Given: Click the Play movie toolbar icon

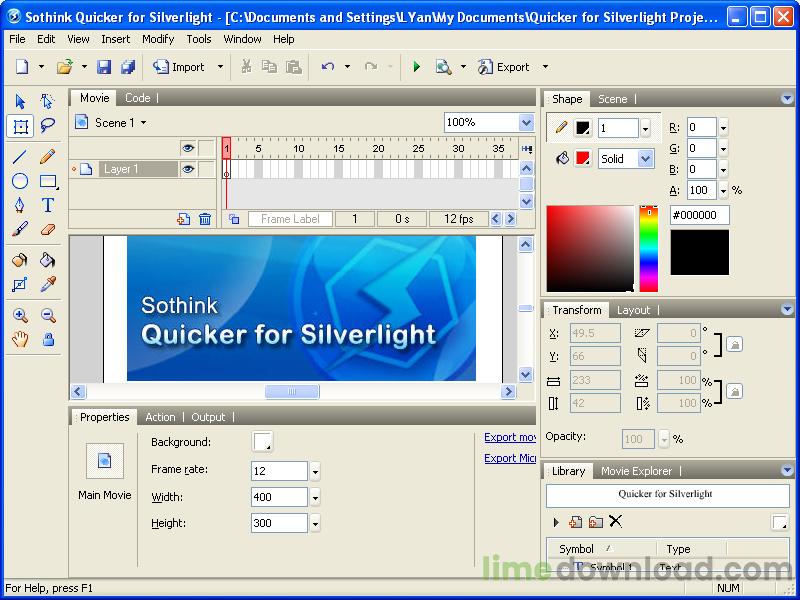Looking at the screenshot, I should (417, 67).
